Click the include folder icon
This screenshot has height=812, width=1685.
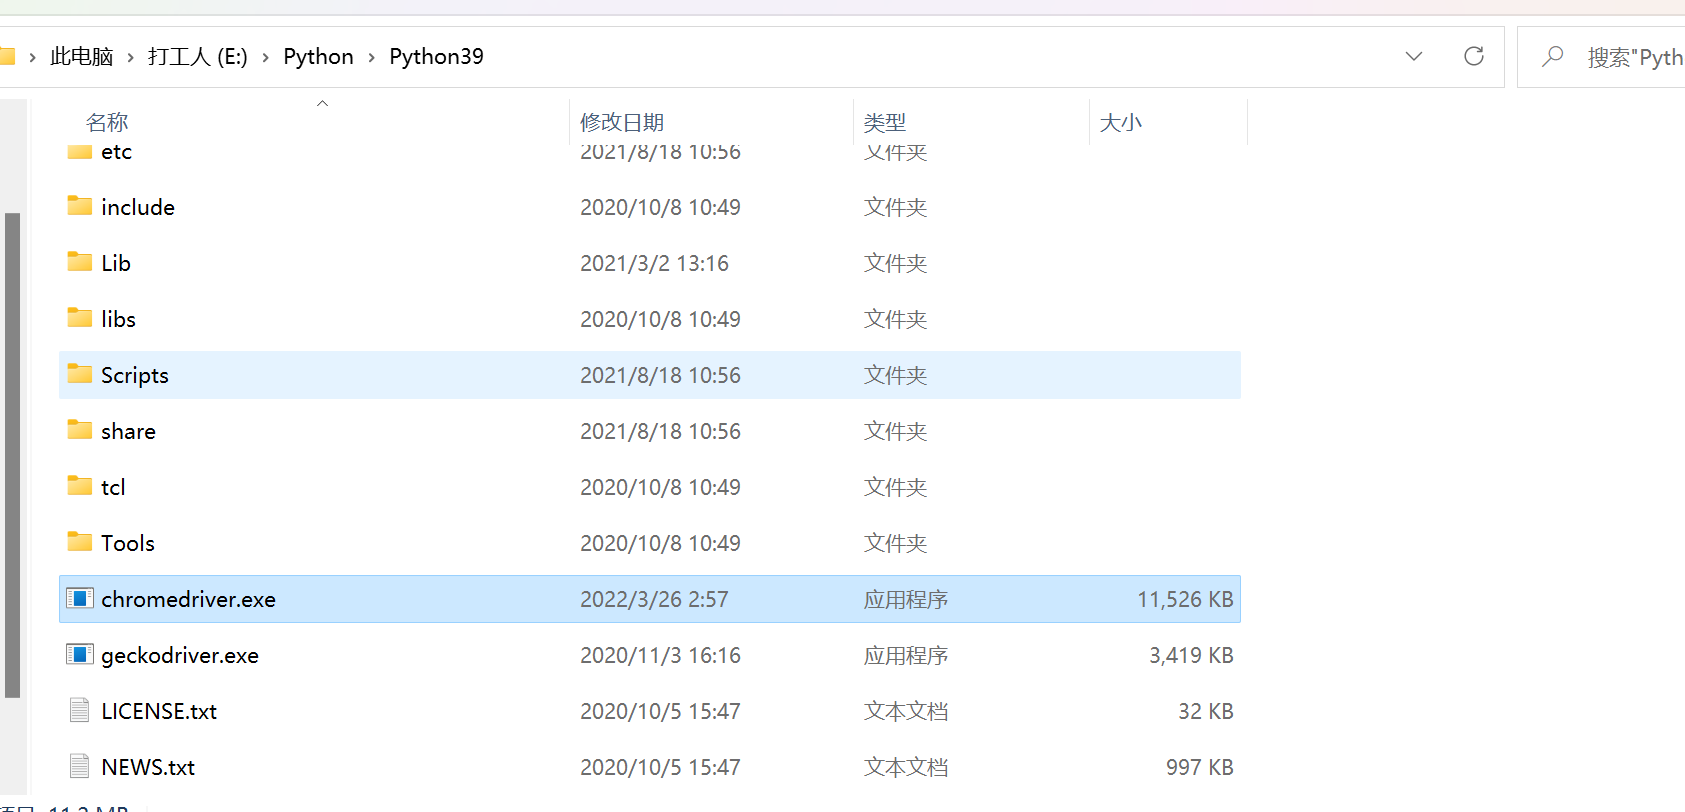pos(80,206)
